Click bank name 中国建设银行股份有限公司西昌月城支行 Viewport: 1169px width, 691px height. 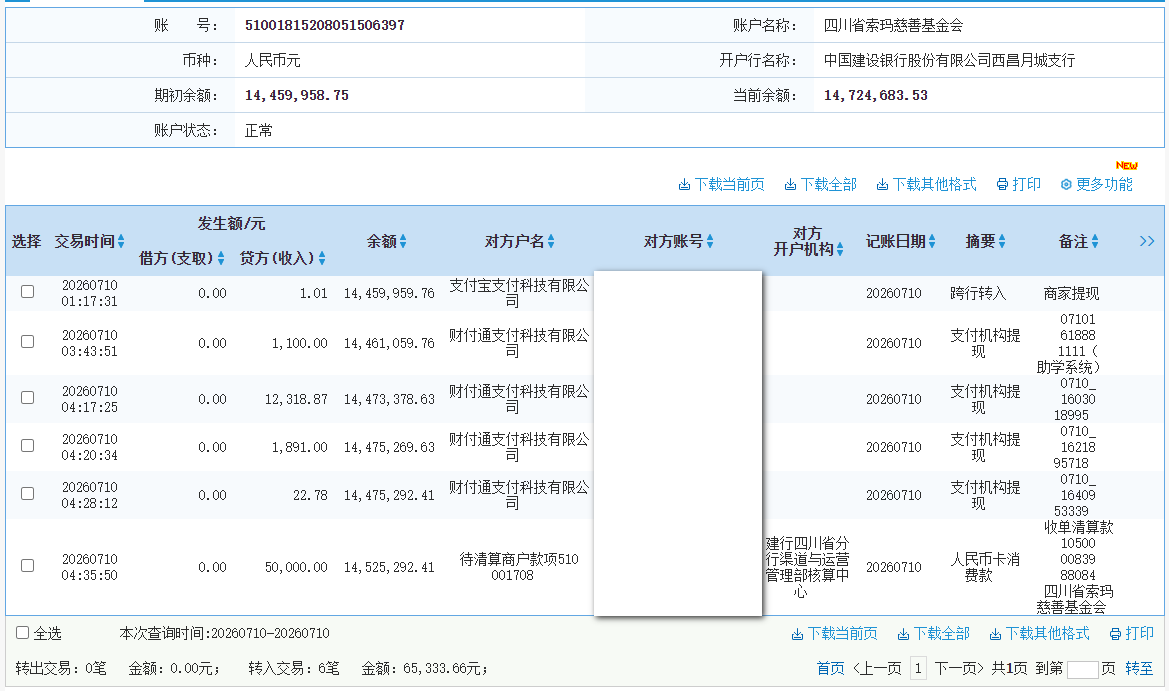coord(949,60)
